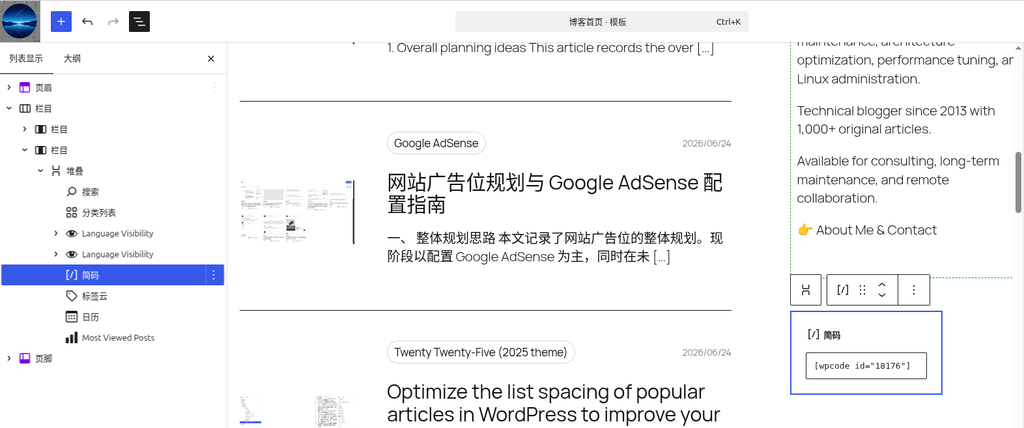Image resolution: width=1024 pixels, height=428 pixels.
Task: Open the Google AdSense category link
Action: [436, 143]
